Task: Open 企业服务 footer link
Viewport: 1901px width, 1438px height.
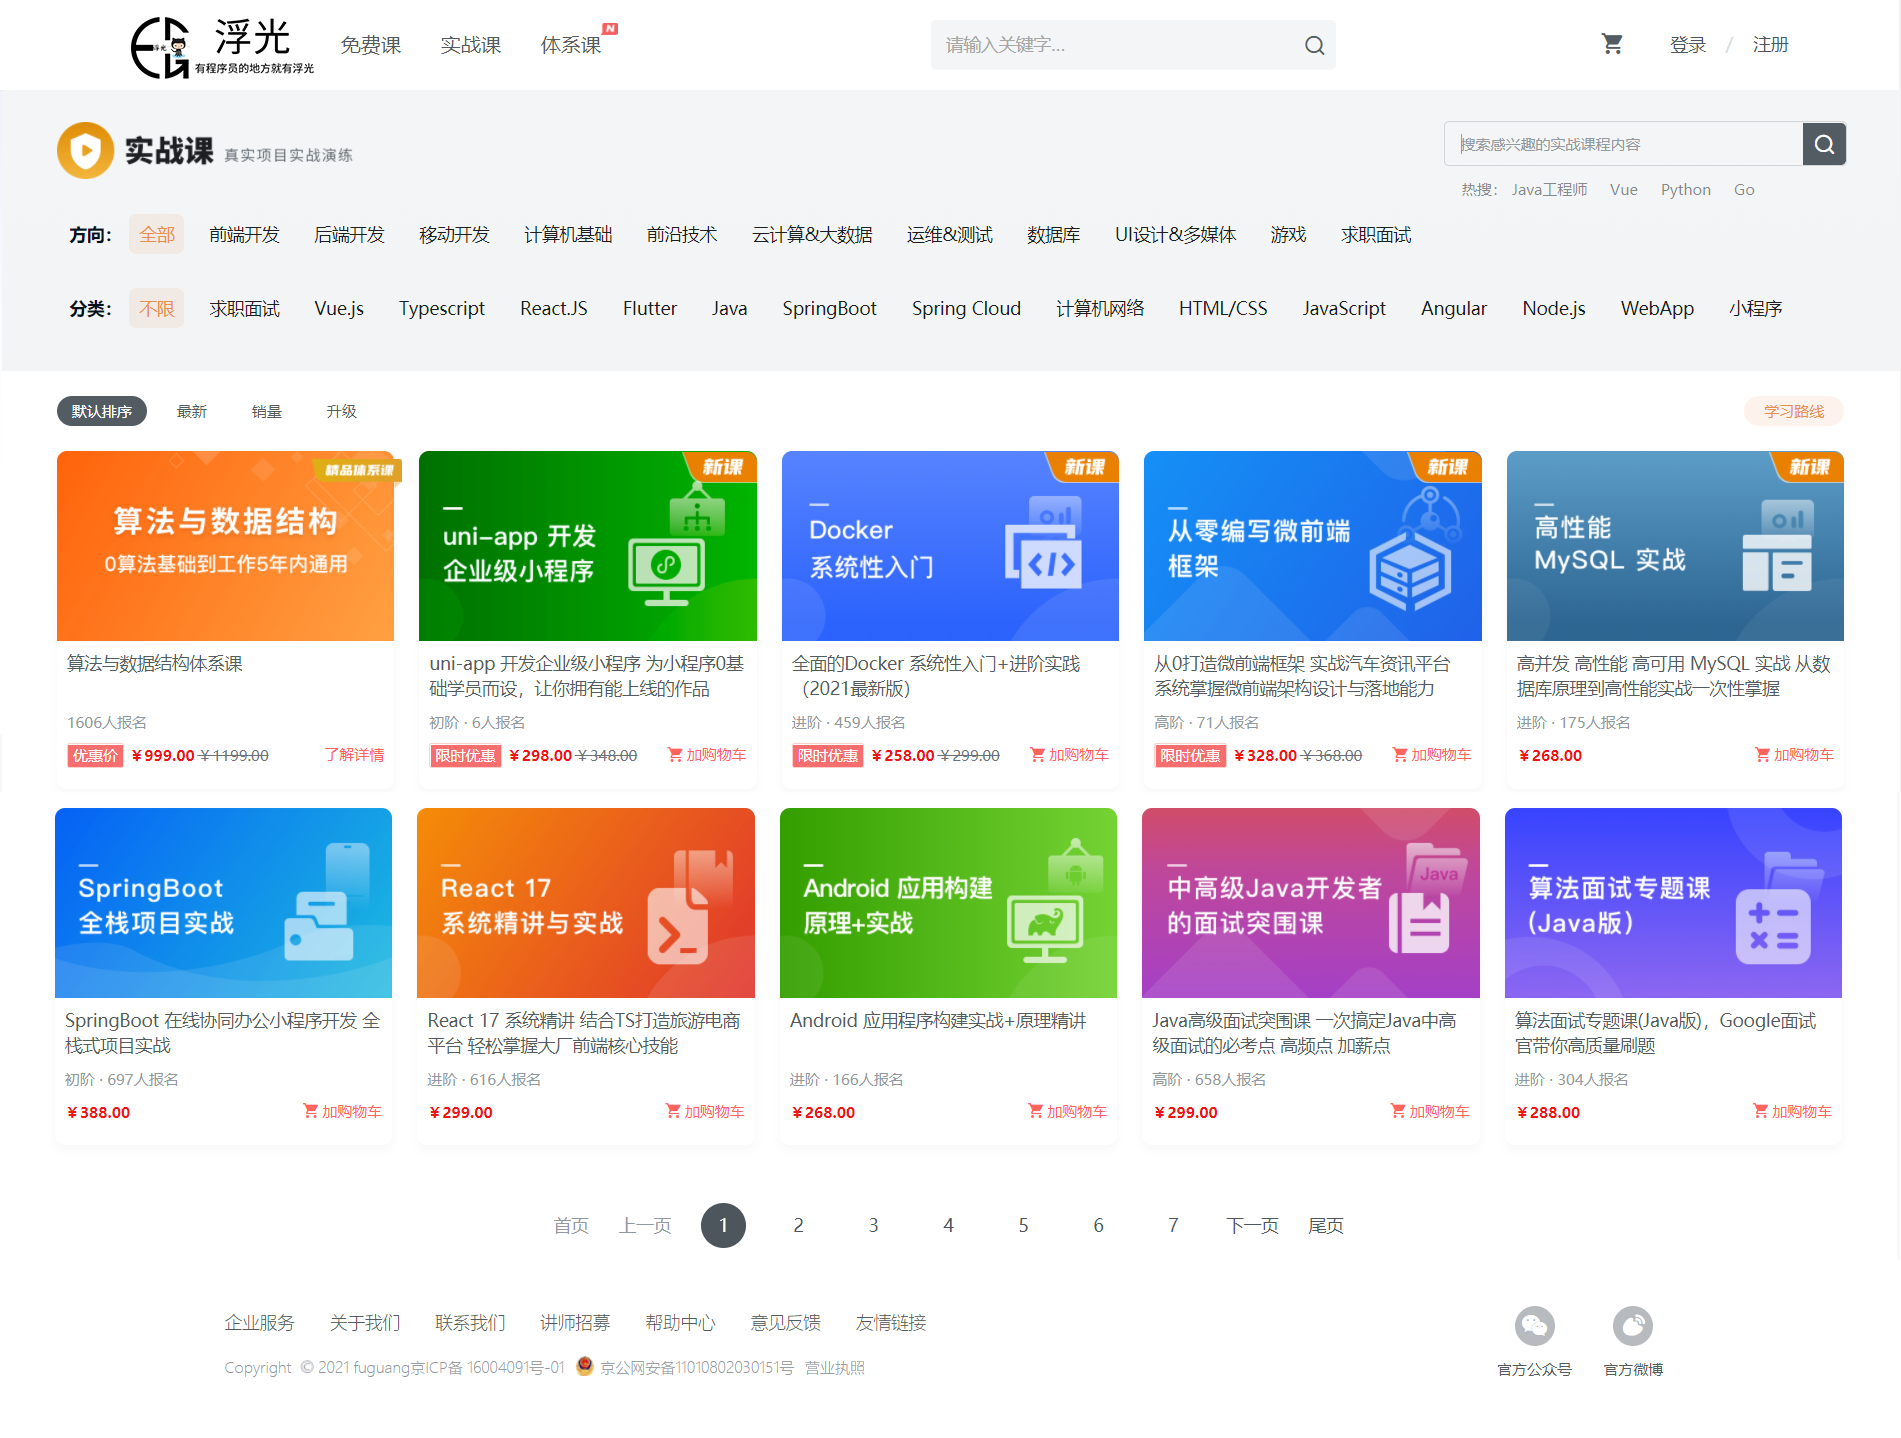Action: tap(259, 1322)
